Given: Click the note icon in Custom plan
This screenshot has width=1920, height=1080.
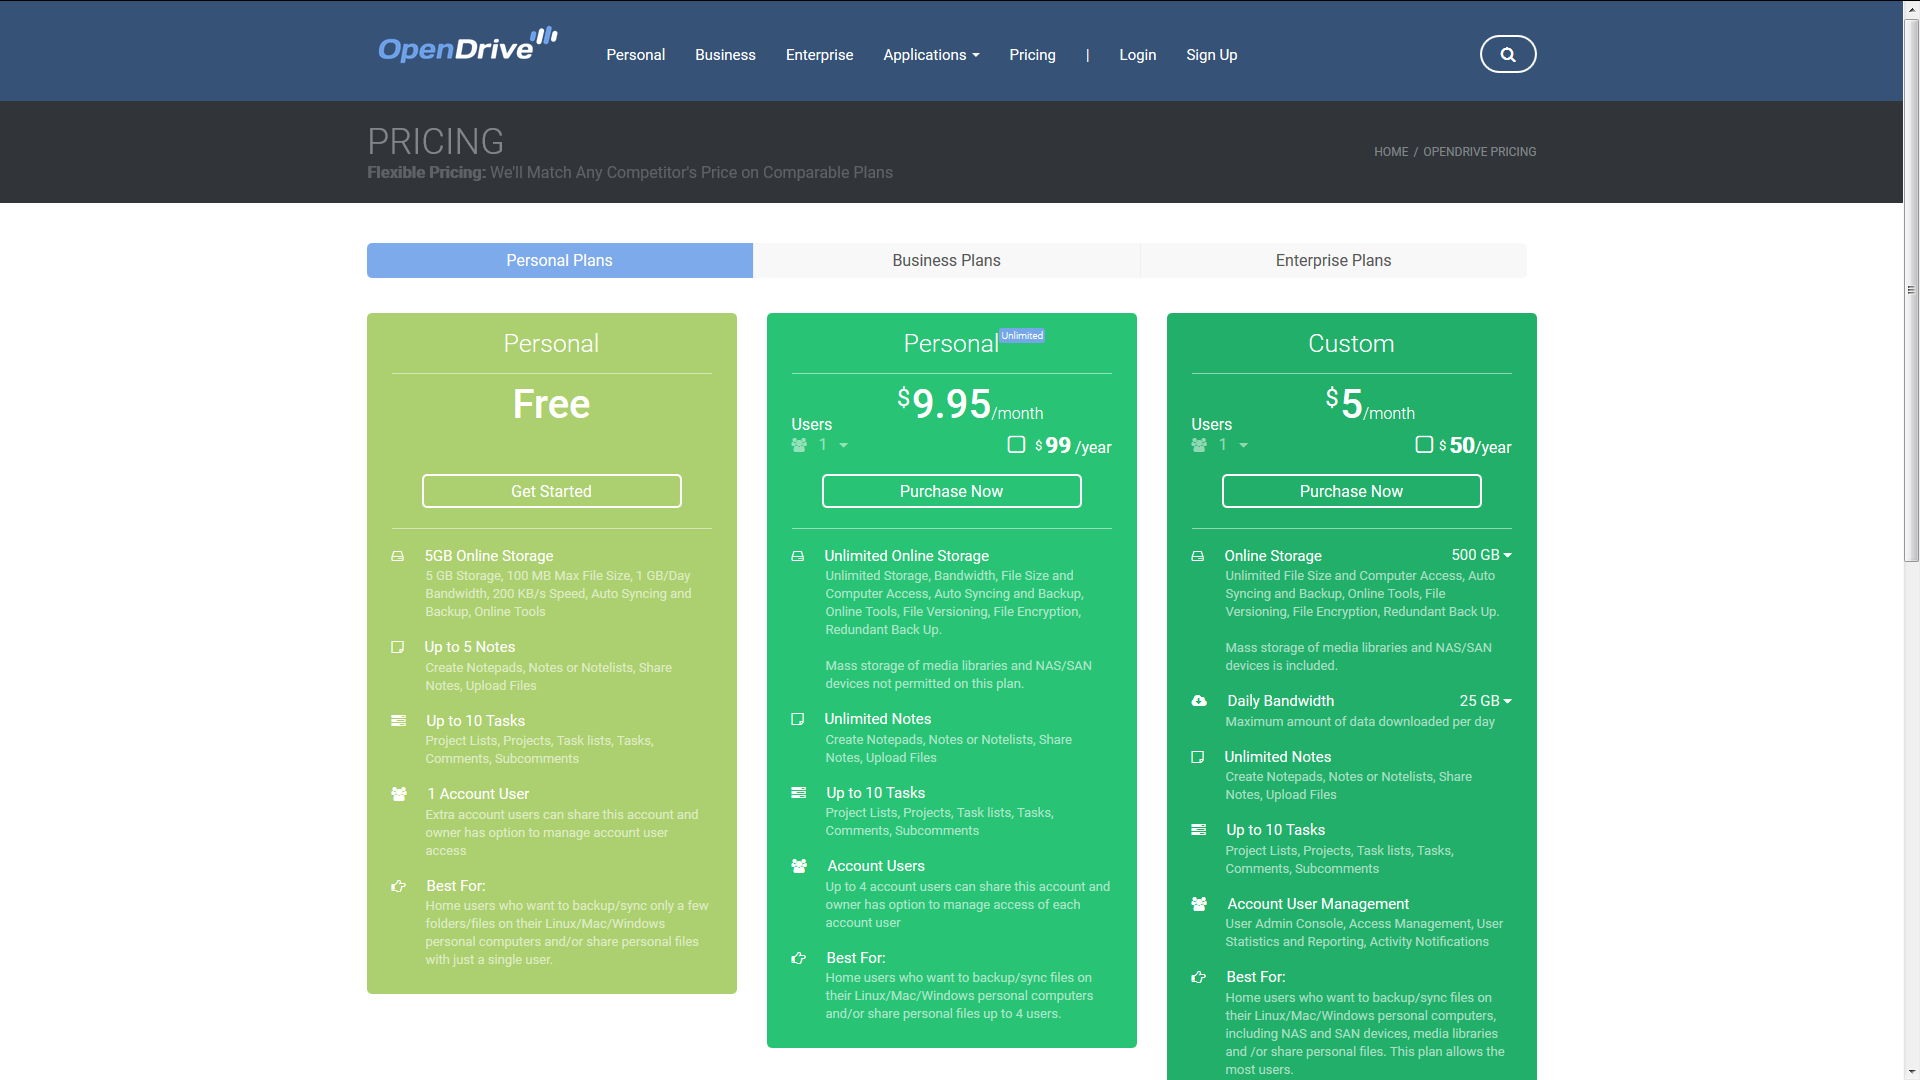Looking at the screenshot, I should tap(1197, 757).
